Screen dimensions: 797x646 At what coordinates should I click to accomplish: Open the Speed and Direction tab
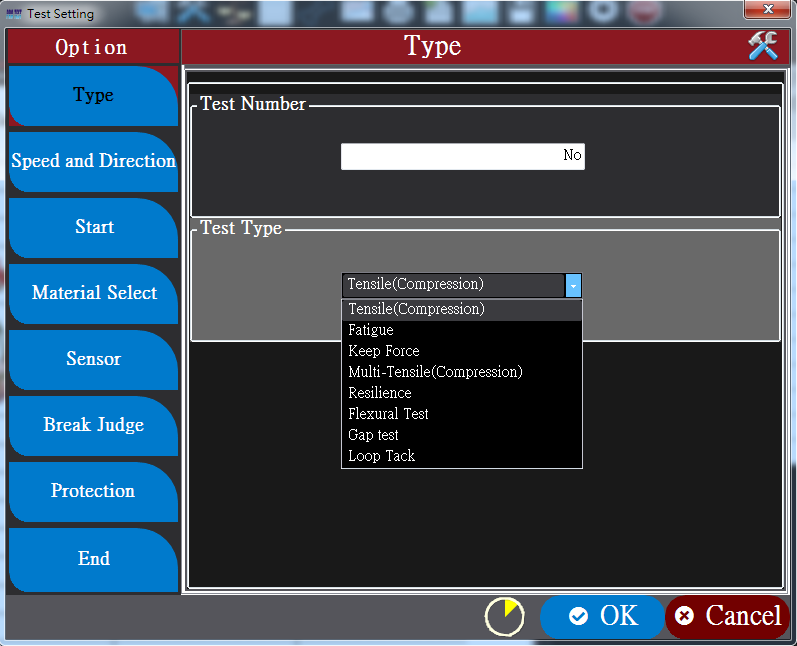(93, 161)
